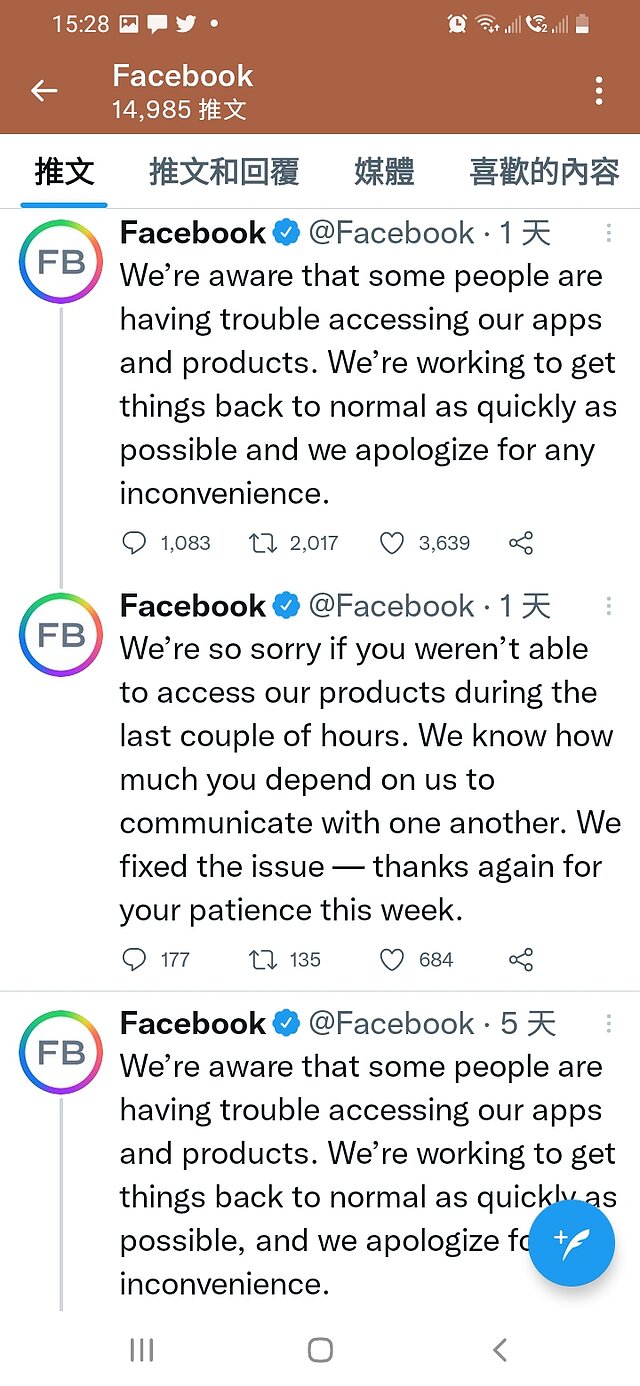Viewport: 640px width, 1386px height.
Task: Tap the share icon on the first tweet
Action: coord(520,543)
